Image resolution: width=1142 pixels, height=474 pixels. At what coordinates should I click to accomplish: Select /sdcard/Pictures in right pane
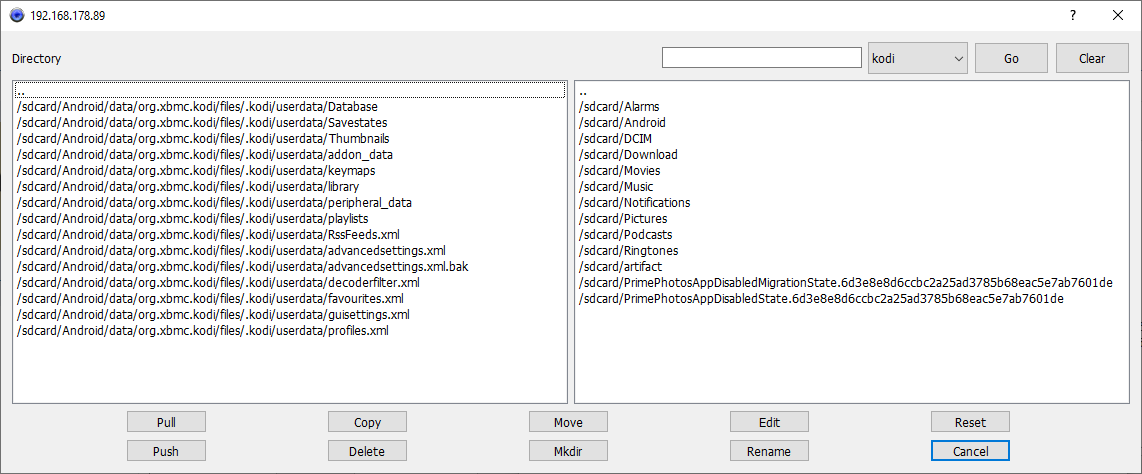(x=852, y=219)
